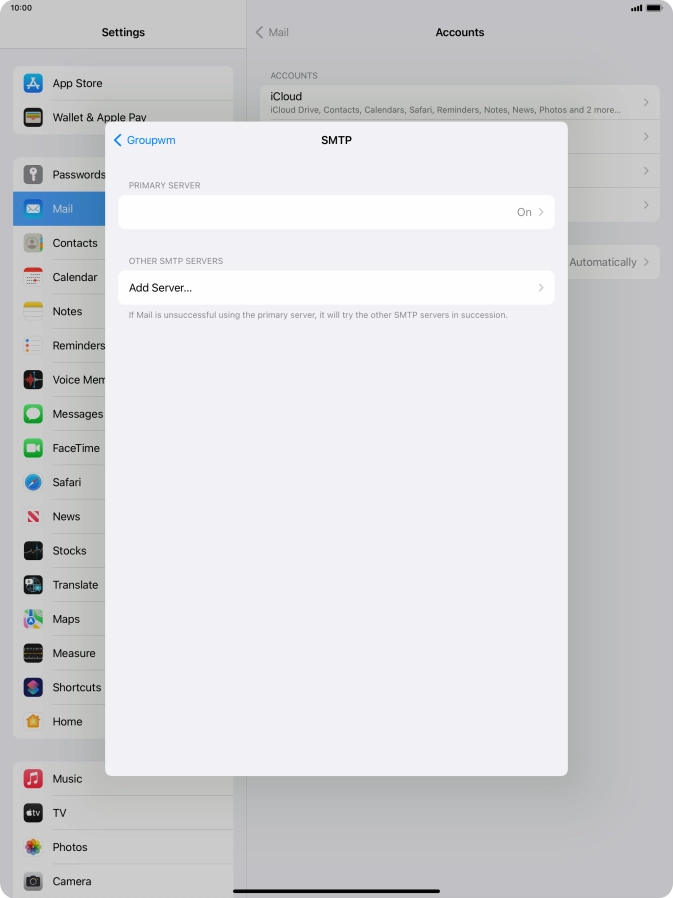673x898 pixels.
Task: Select the Stocks icon in sidebar
Action: click(x=33, y=551)
